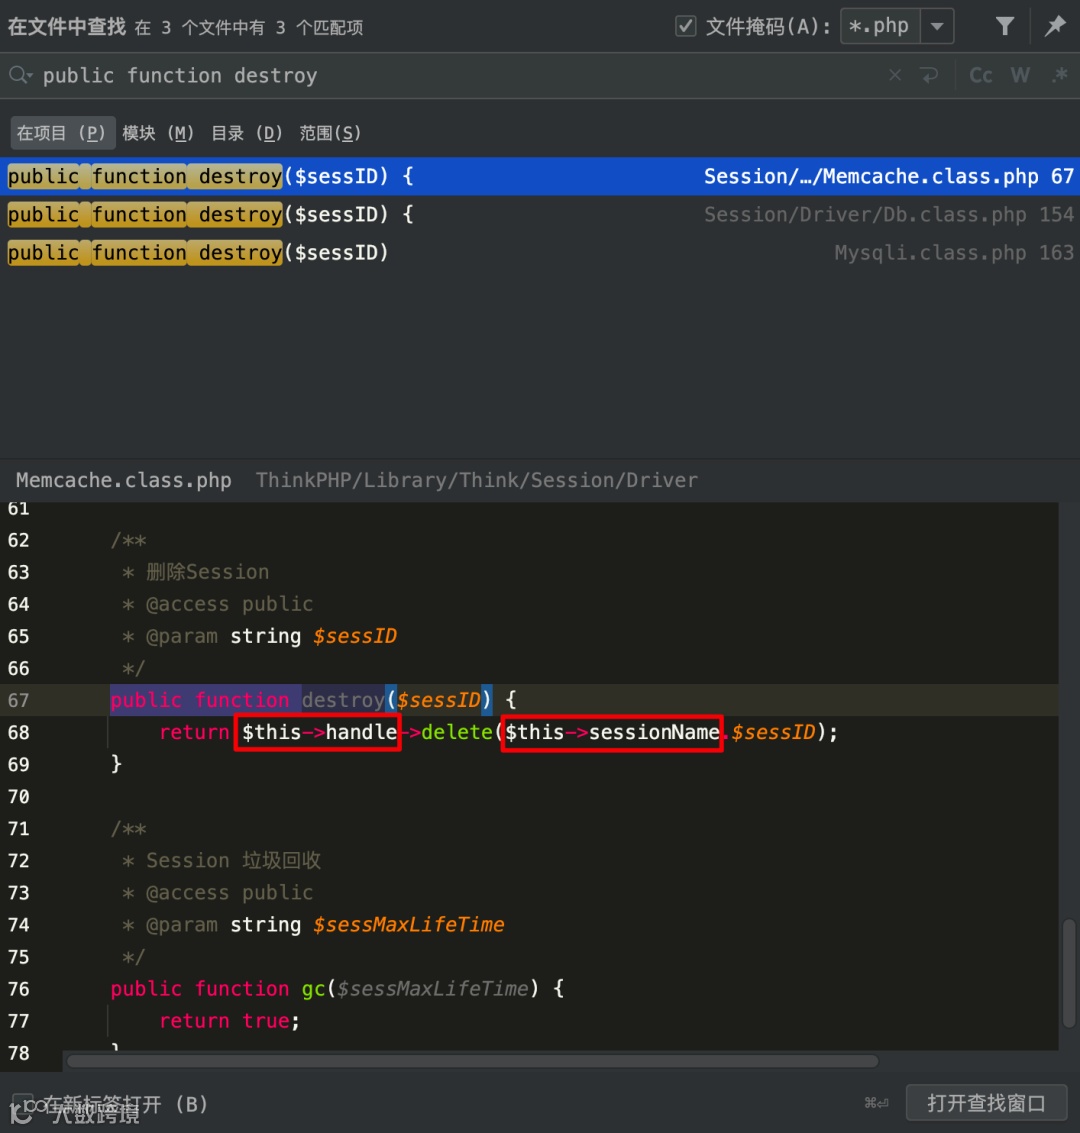
Task: Pin the find window with pin icon
Action: coord(1055,27)
